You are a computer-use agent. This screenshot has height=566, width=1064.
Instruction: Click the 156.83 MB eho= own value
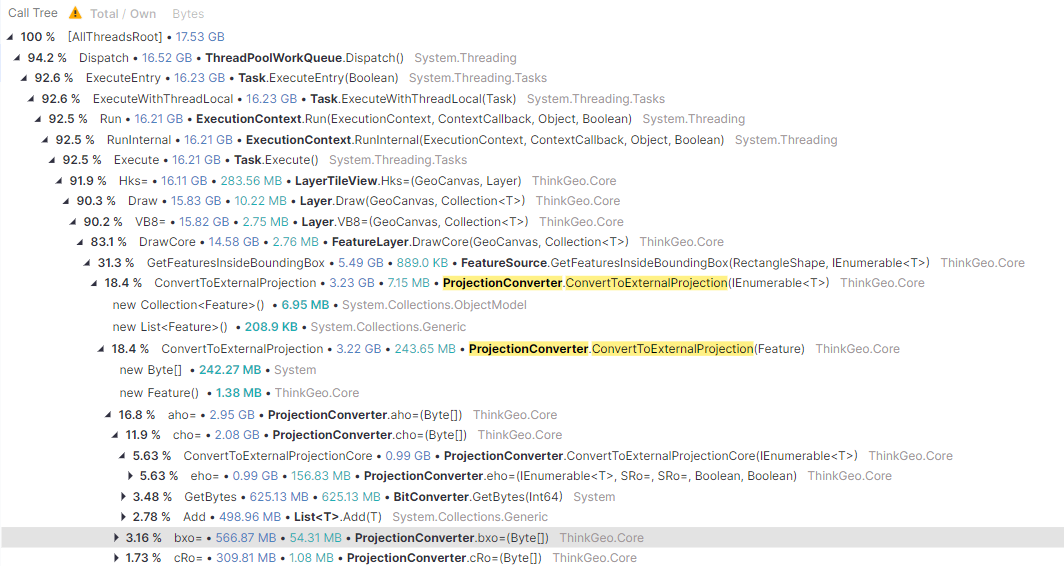pyautogui.click(x=321, y=476)
